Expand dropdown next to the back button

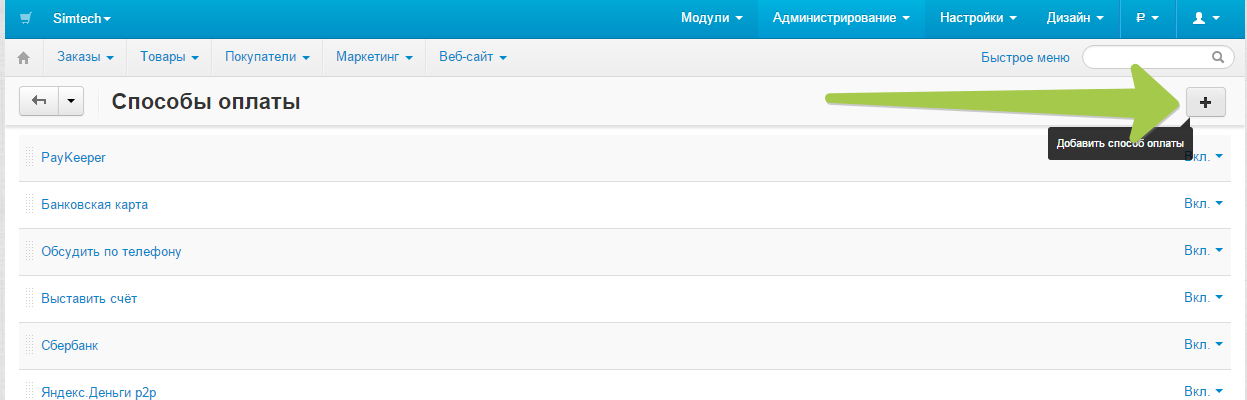[x=71, y=101]
